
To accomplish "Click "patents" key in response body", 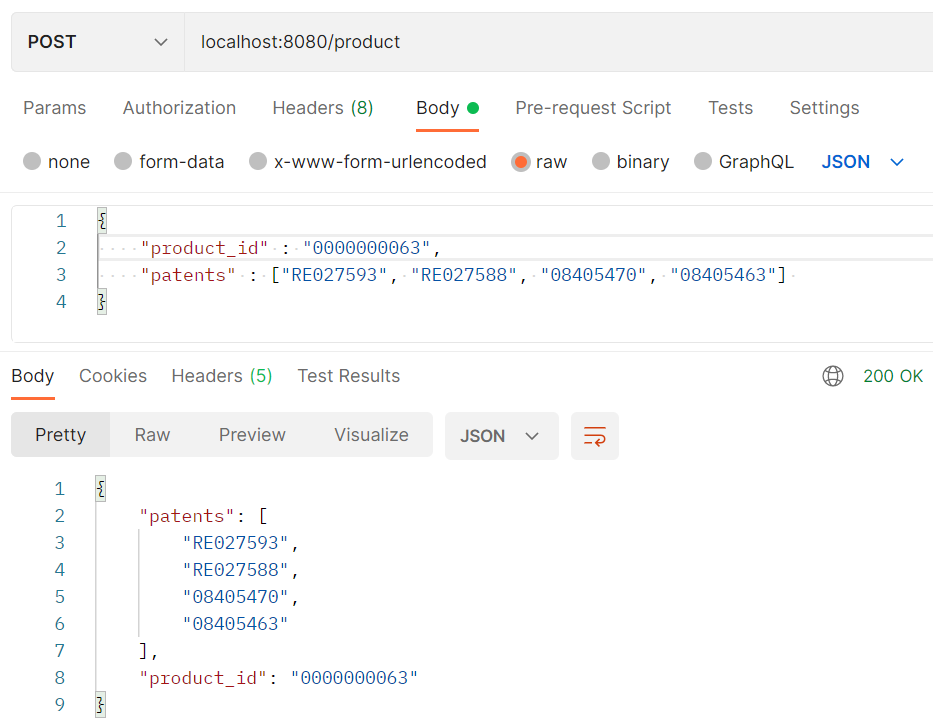I will click(x=187, y=516).
